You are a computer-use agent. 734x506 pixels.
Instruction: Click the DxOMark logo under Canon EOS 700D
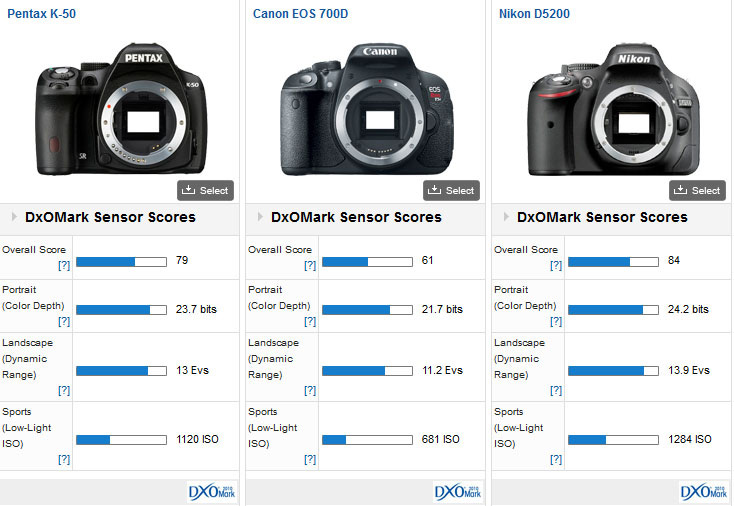pyautogui.click(x=457, y=492)
